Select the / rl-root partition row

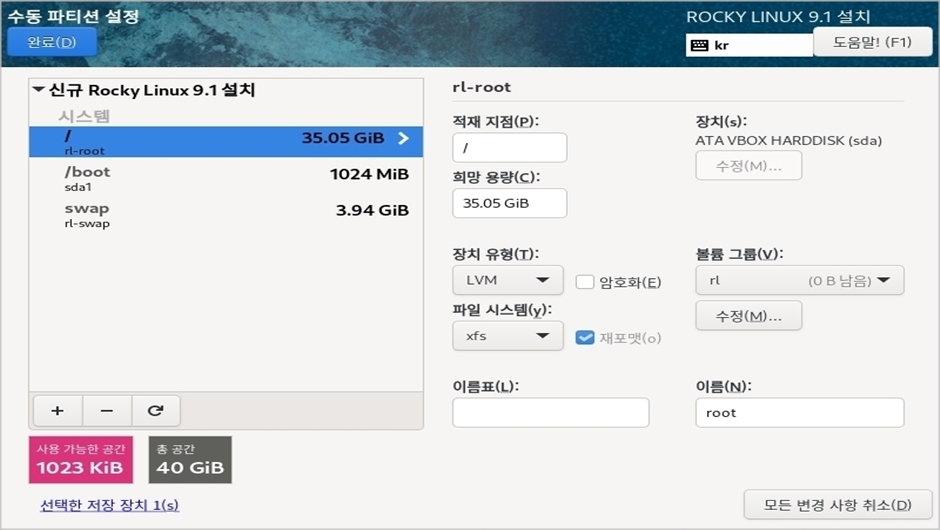point(226,141)
